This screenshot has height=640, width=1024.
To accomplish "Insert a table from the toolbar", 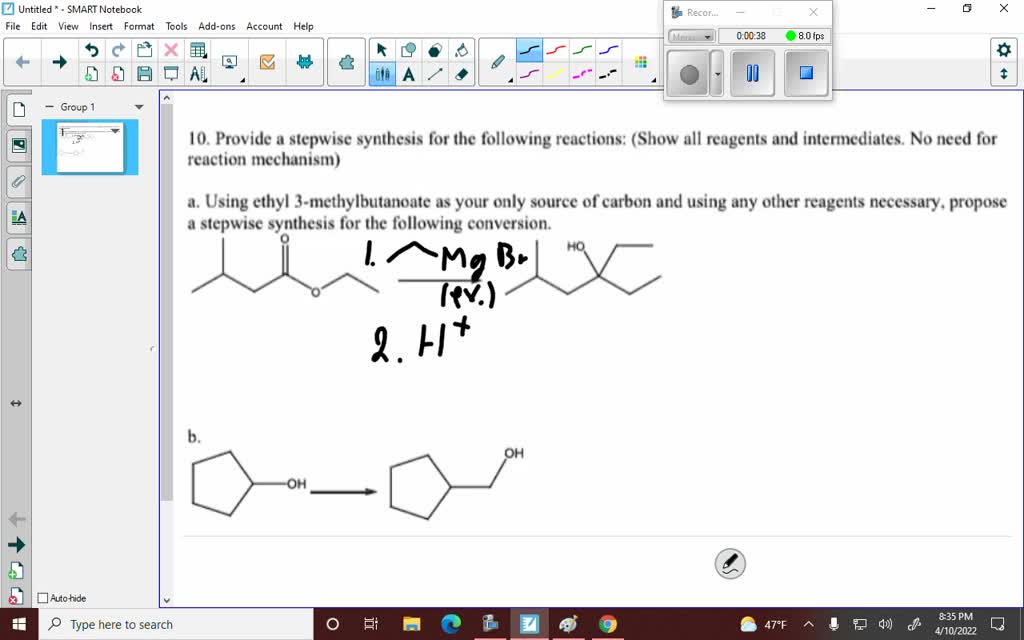I will (x=198, y=50).
